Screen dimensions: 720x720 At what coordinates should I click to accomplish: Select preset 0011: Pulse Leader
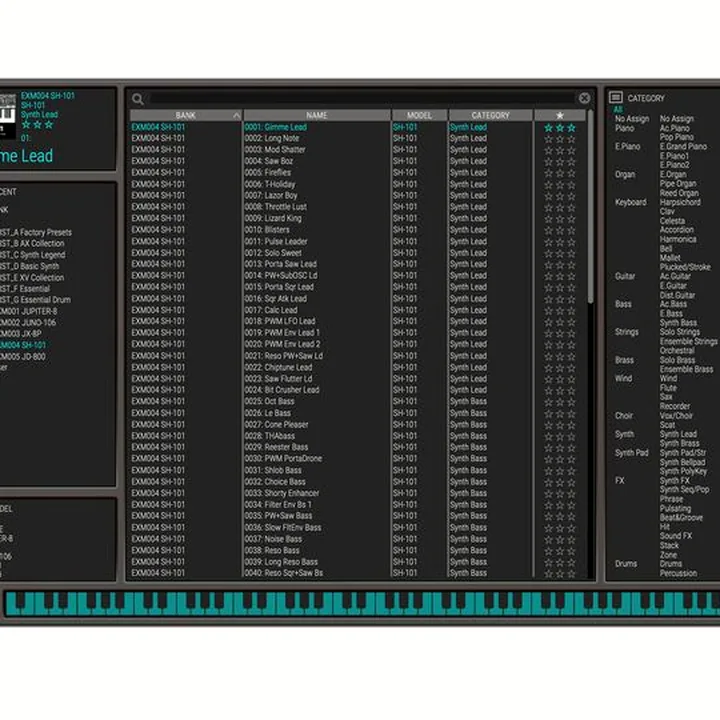(276, 242)
